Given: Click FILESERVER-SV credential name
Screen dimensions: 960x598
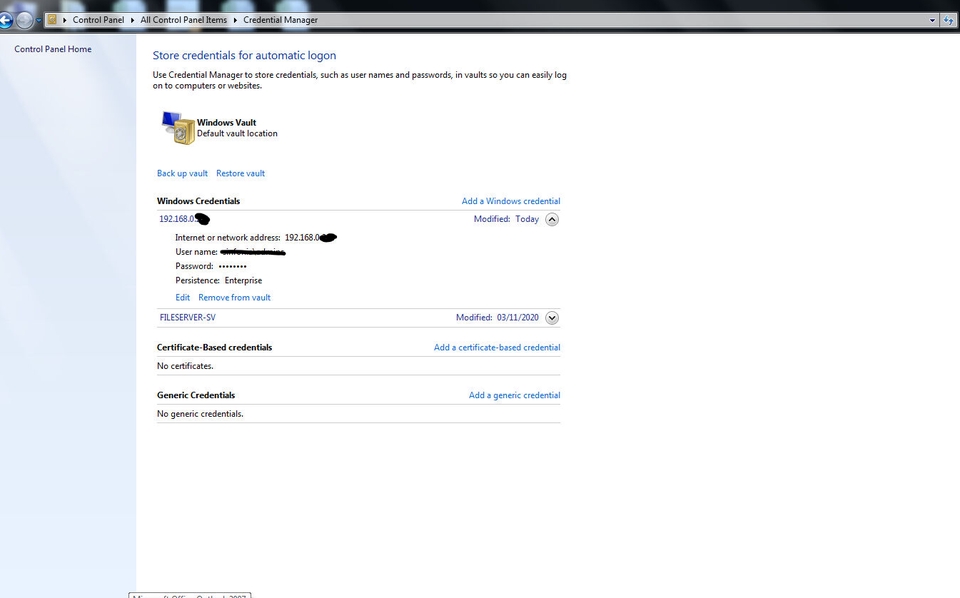Looking at the screenshot, I should pyautogui.click(x=187, y=317).
